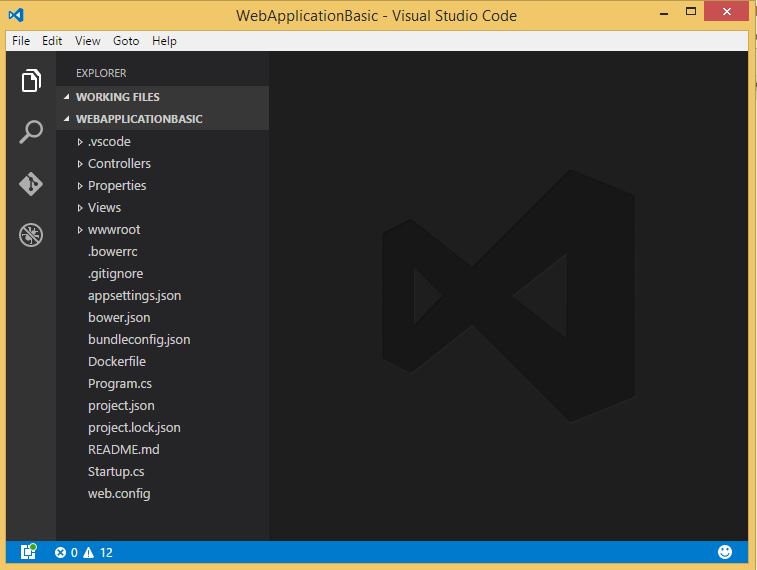Expand the Views folder arrow

pyautogui.click(x=80, y=208)
